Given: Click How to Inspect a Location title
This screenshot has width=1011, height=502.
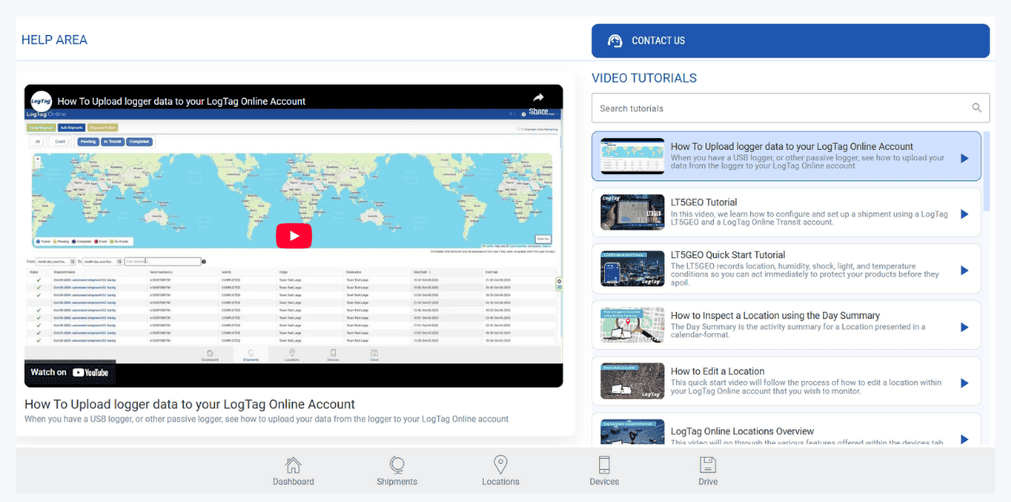Looking at the screenshot, I should [x=775, y=316].
